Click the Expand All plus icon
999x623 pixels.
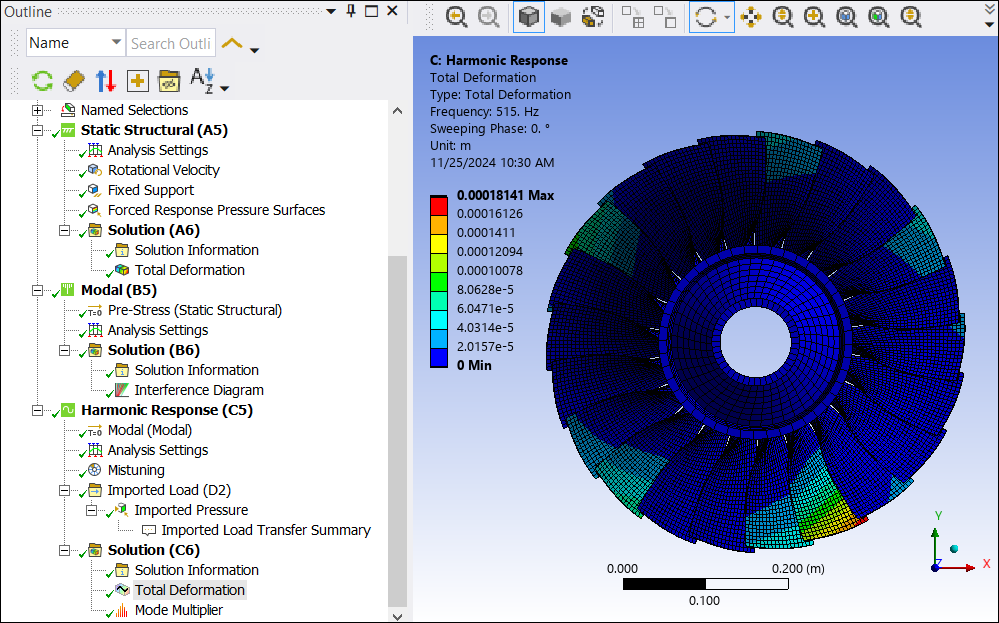pos(137,81)
